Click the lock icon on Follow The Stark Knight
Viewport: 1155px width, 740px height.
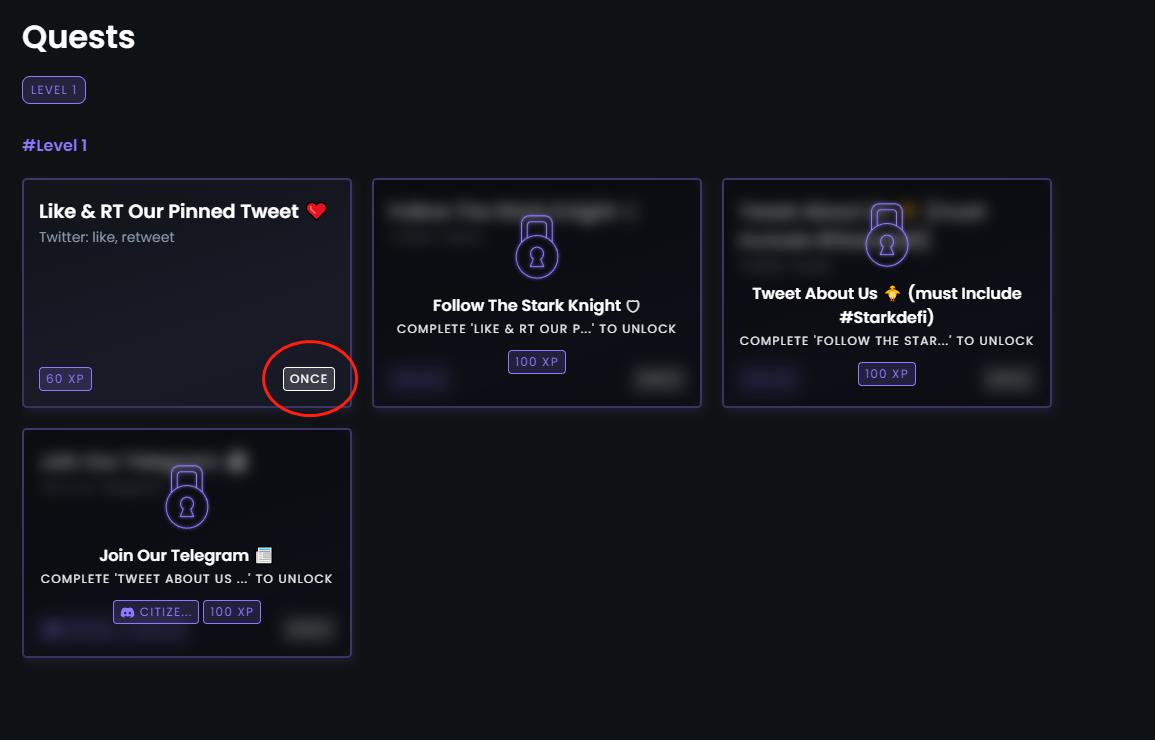(537, 248)
